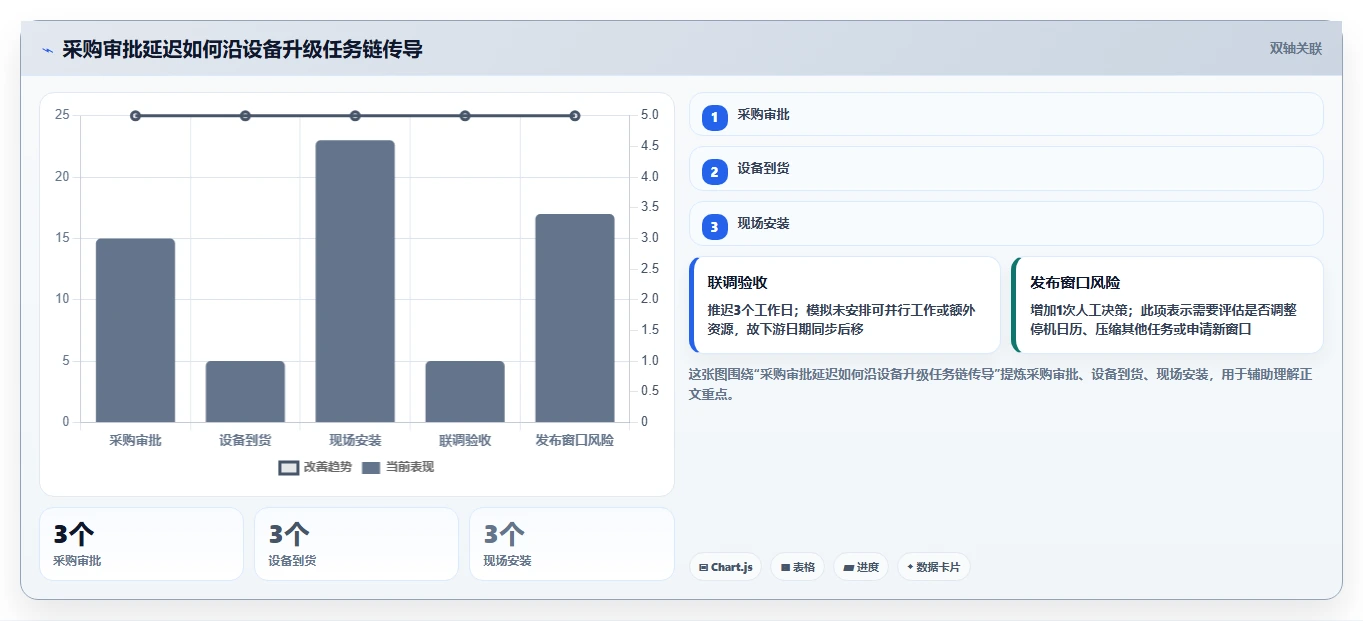Click the 联调验收 bar in the chart
The image size is (1363, 621).
[465, 391]
